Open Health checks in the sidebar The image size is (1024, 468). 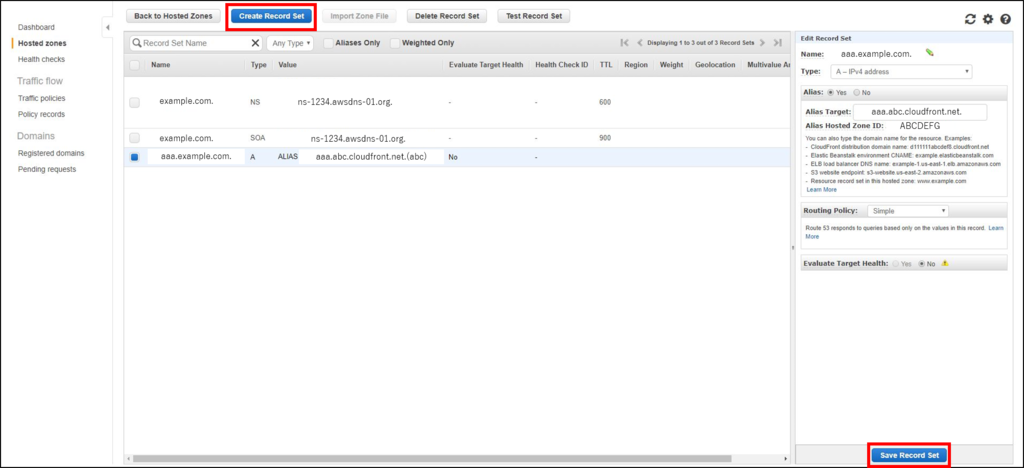[41, 59]
